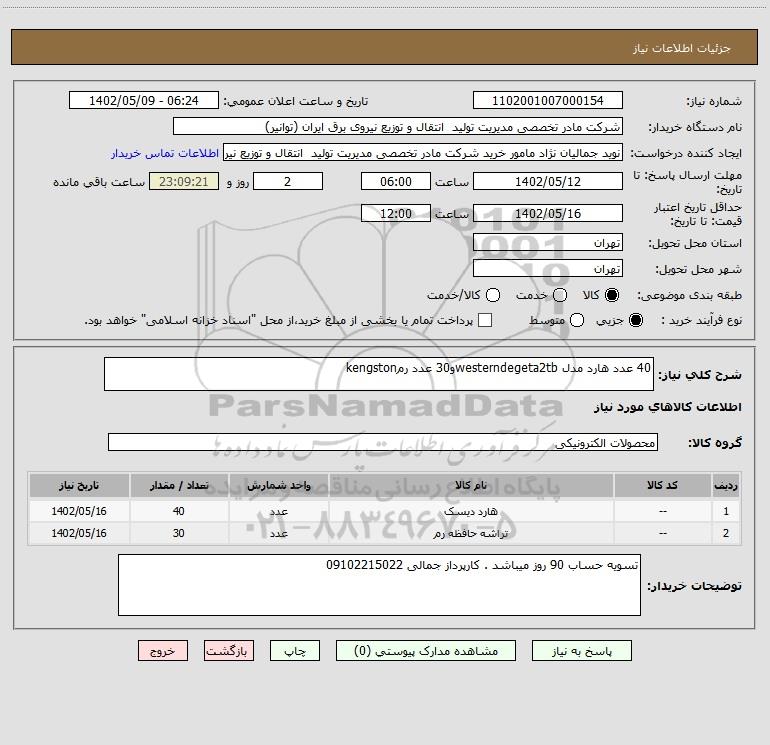Screen dimensions: 770x745
Task: Click the goods group field 'محصولات الکترونیکی'
Action: pyautogui.click(x=383, y=442)
